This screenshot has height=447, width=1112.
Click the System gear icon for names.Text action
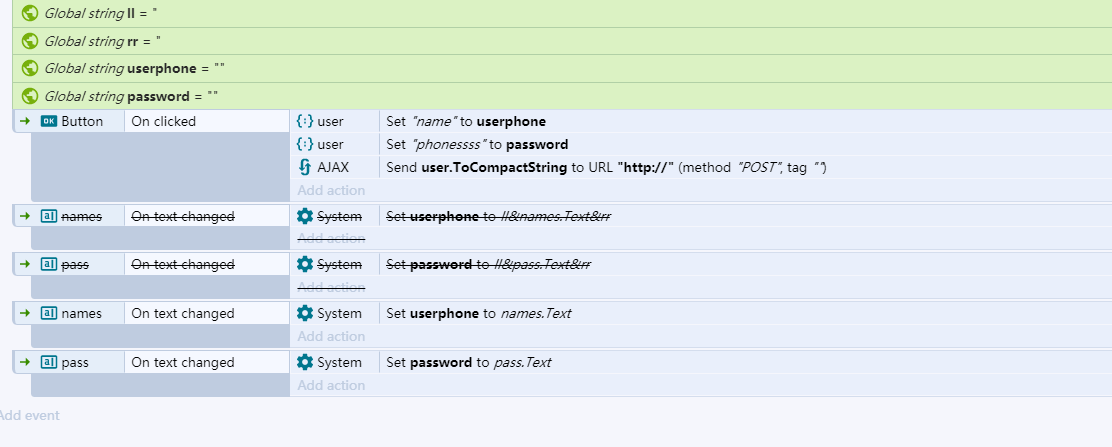tap(305, 313)
